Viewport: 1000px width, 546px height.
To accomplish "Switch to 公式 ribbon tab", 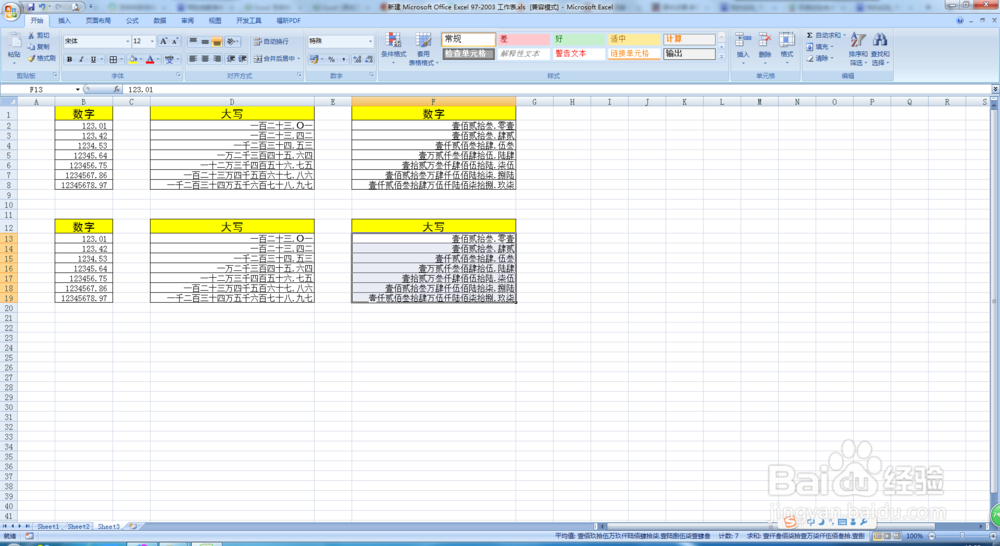I will click(132, 21).
